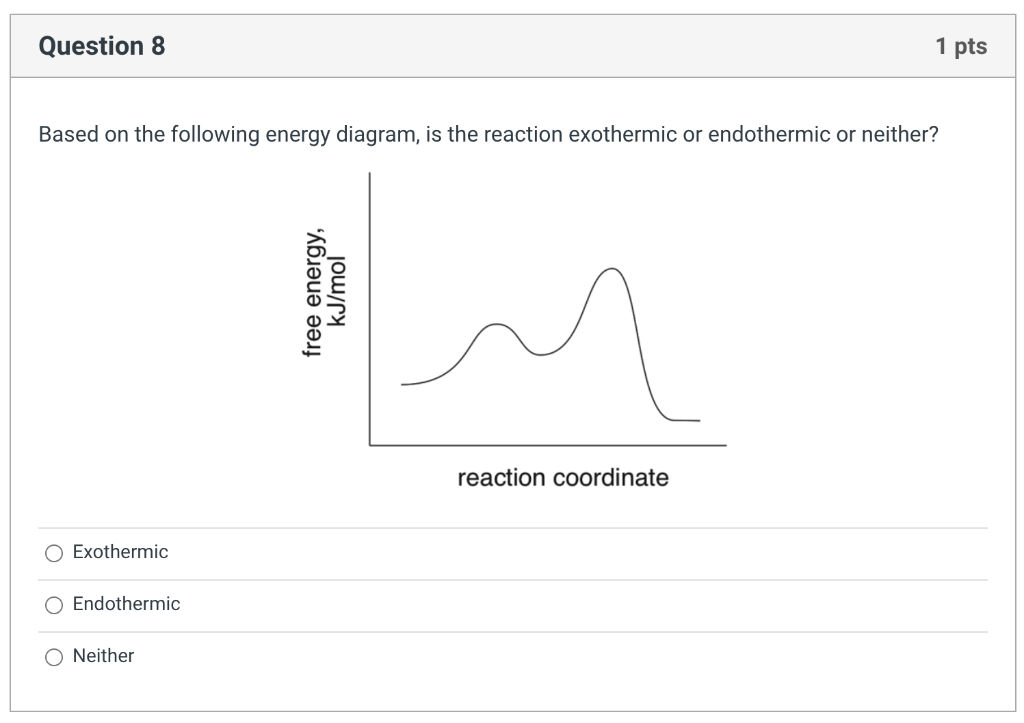Screen dimensions: 1024x723
Task: Click the Endothermic answer label text
Action: coord(125,604)
